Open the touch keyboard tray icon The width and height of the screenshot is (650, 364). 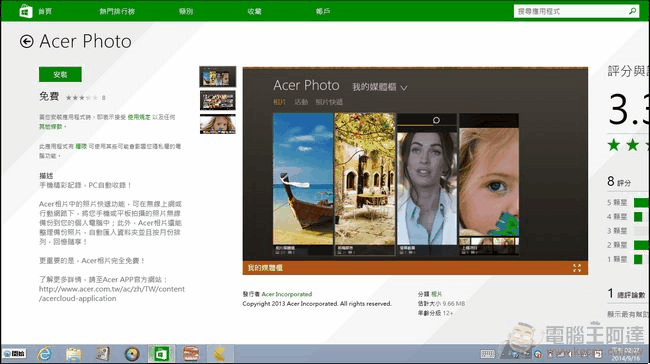(x=488, y=354)
